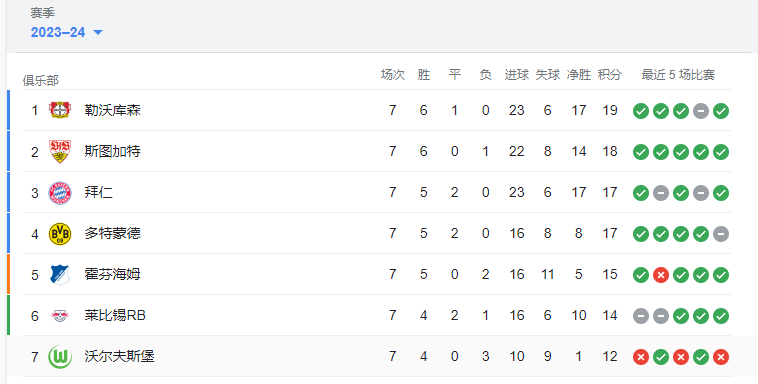Image resolution: width=758 pixels, height=384 pixels.
Task: Click the Bayern Munich club logo
Action: tap(60, 192)
